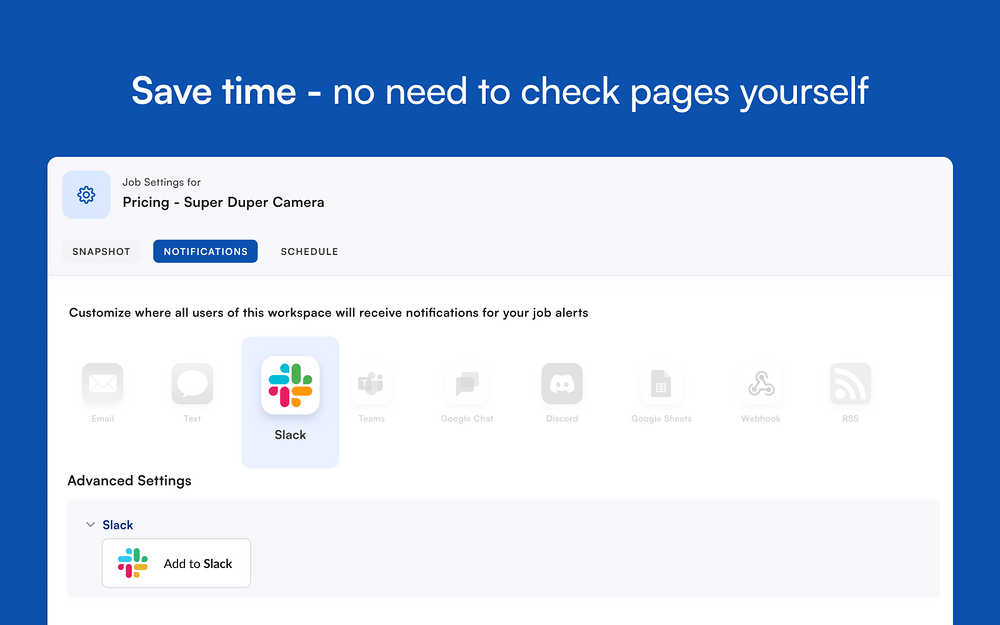The image size is (1000, 625).
Task: Switch to the Notifications tab
Action: click(205, 251)
